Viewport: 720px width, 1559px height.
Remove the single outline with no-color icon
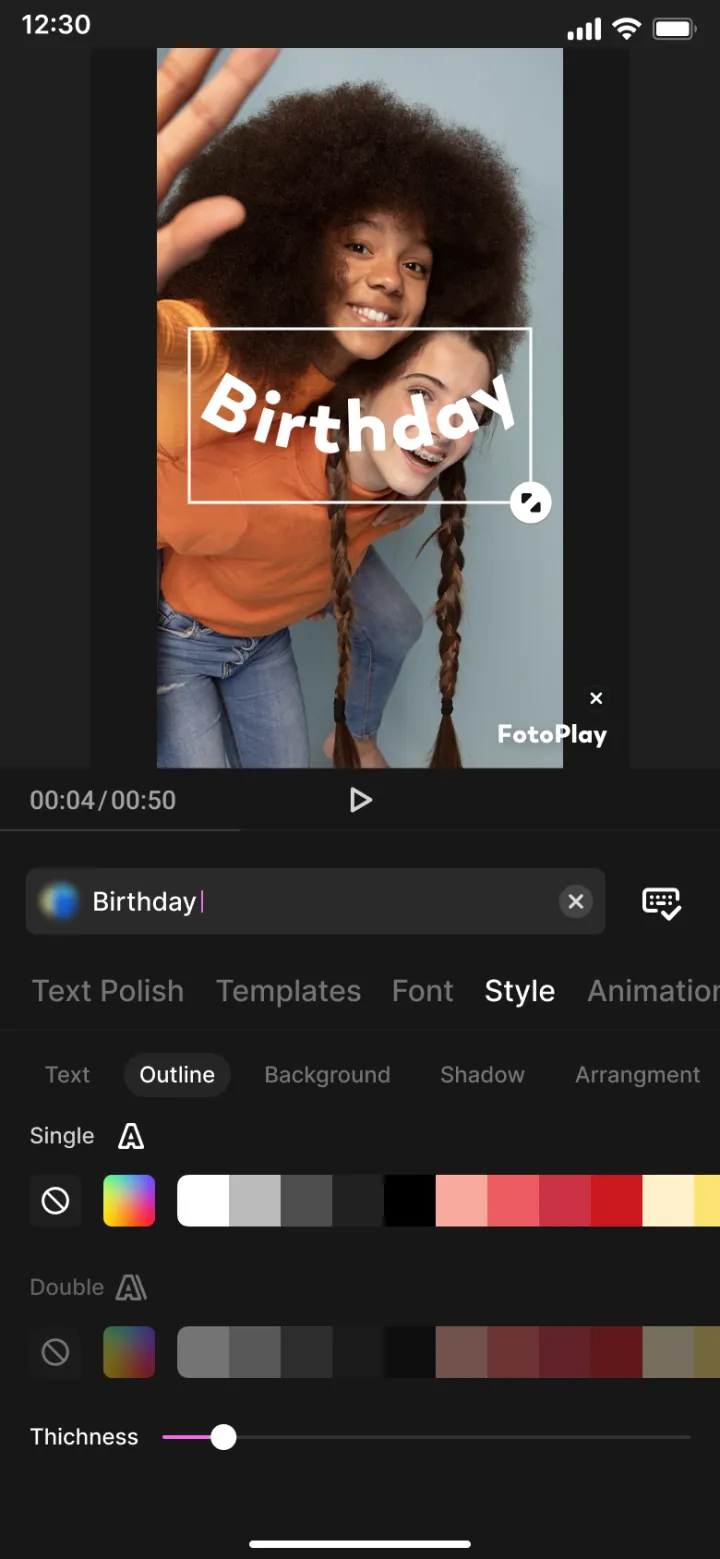tap(55, 1200)
